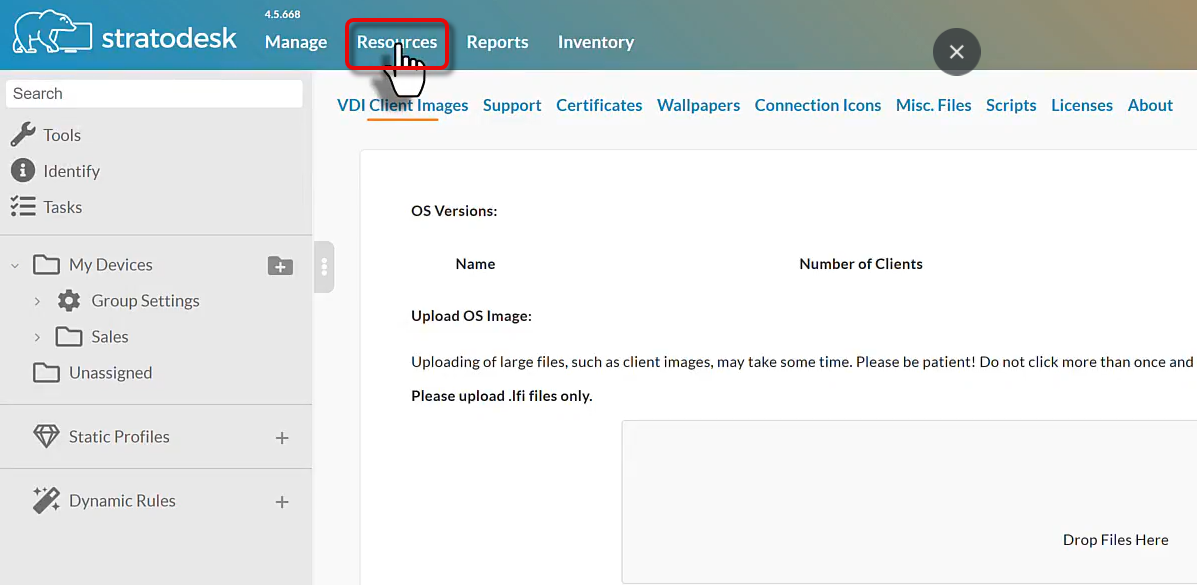Select the Unassigned folder icon
This screenshot has height=585, width=1197.
(46, 373)
